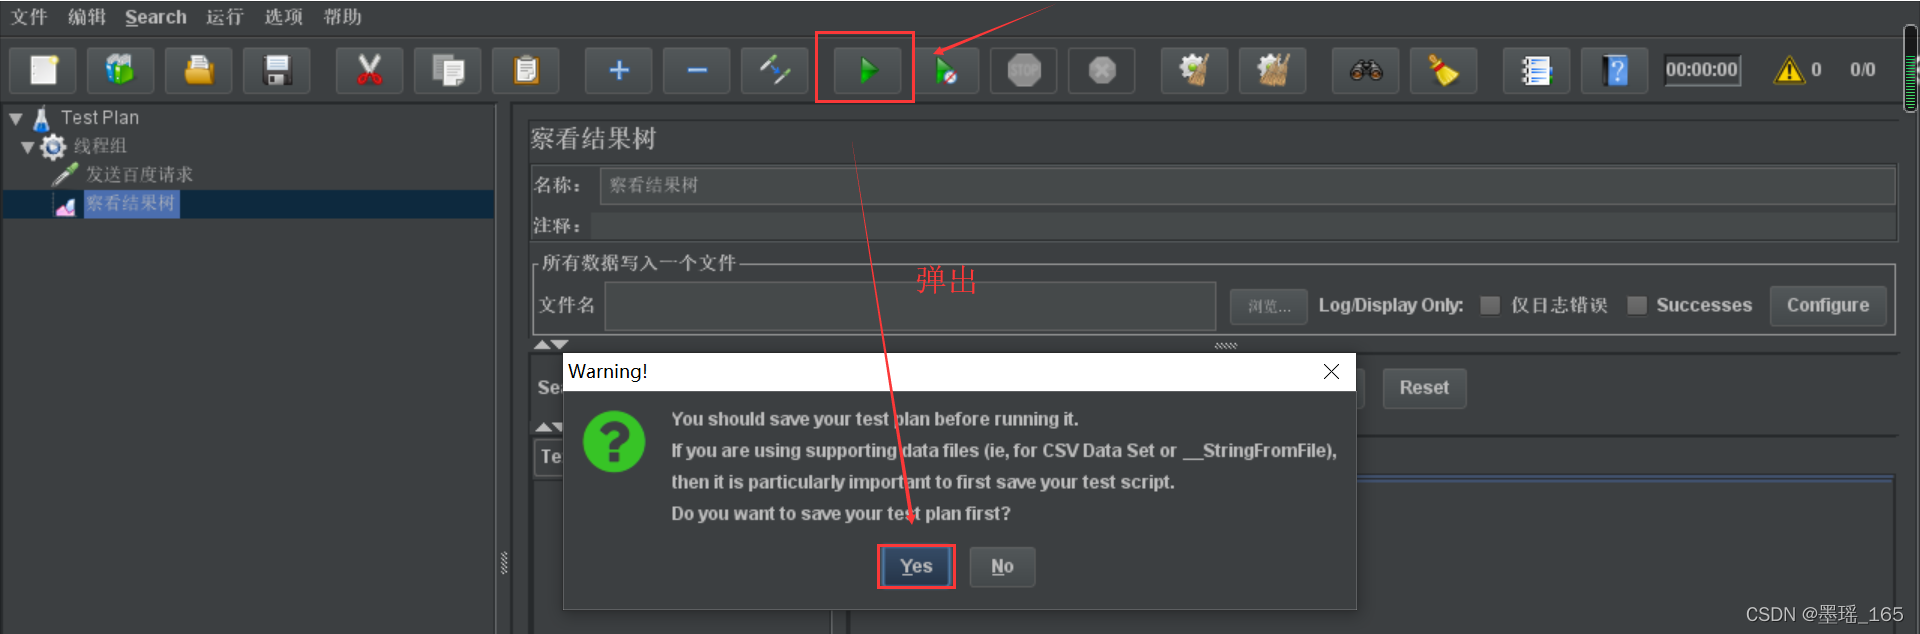
Task: Click the 注释 comment field
Action: (x=1243, y=225)
